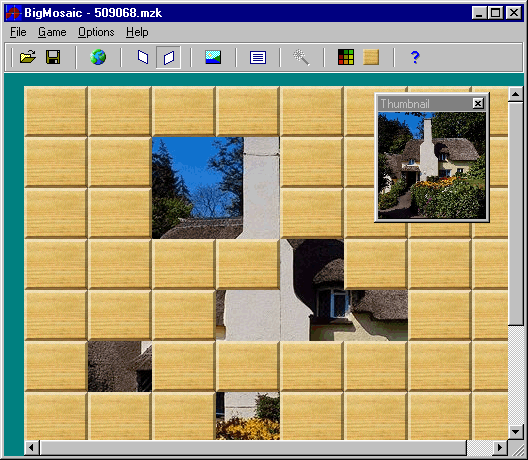The image size is (528, 460).
Task: Click the horizontal scrollbar right arrow
Action: [x=500, y=448]
